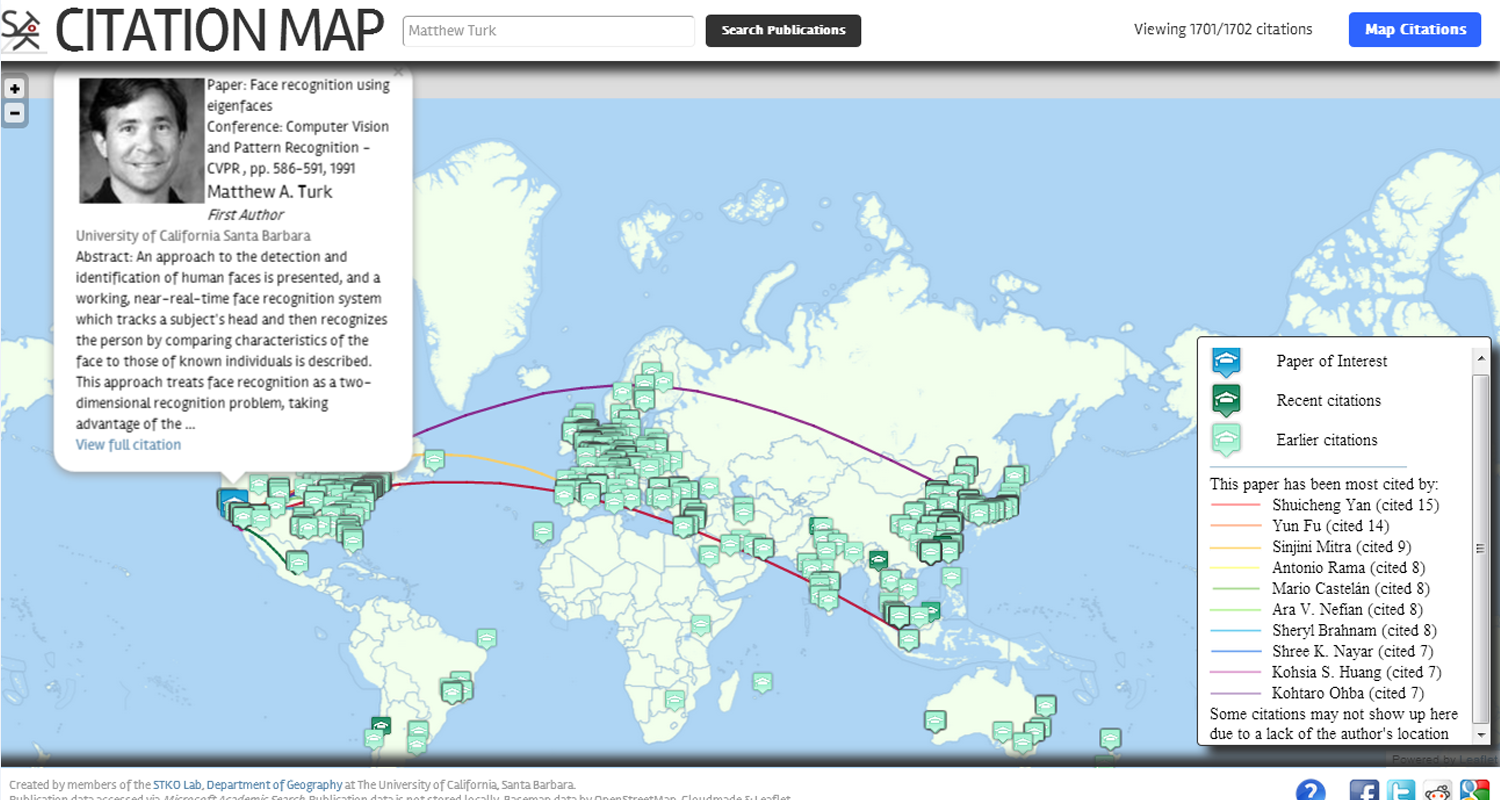The width and height of the screenshot is (1500, 800).
Task: Click the citation marker in Australia's interior
Action: pyautogui.click(x=935, y=720)
